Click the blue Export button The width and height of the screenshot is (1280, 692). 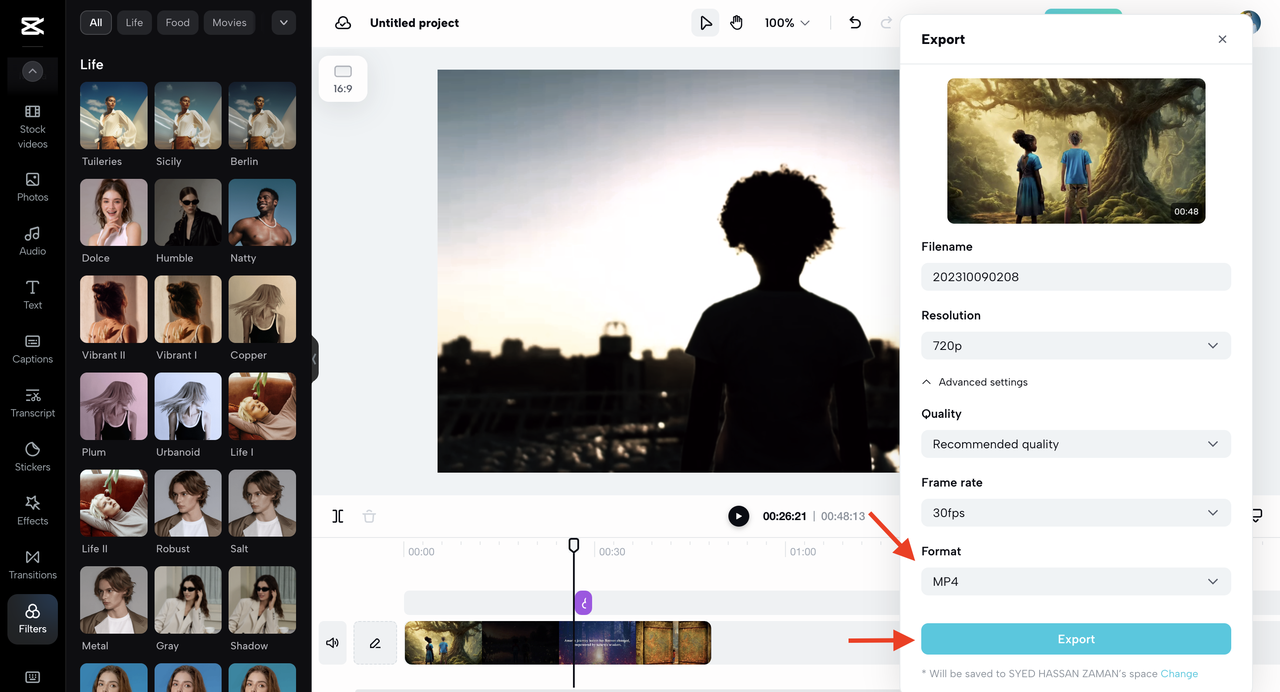tap(1075, 639)
